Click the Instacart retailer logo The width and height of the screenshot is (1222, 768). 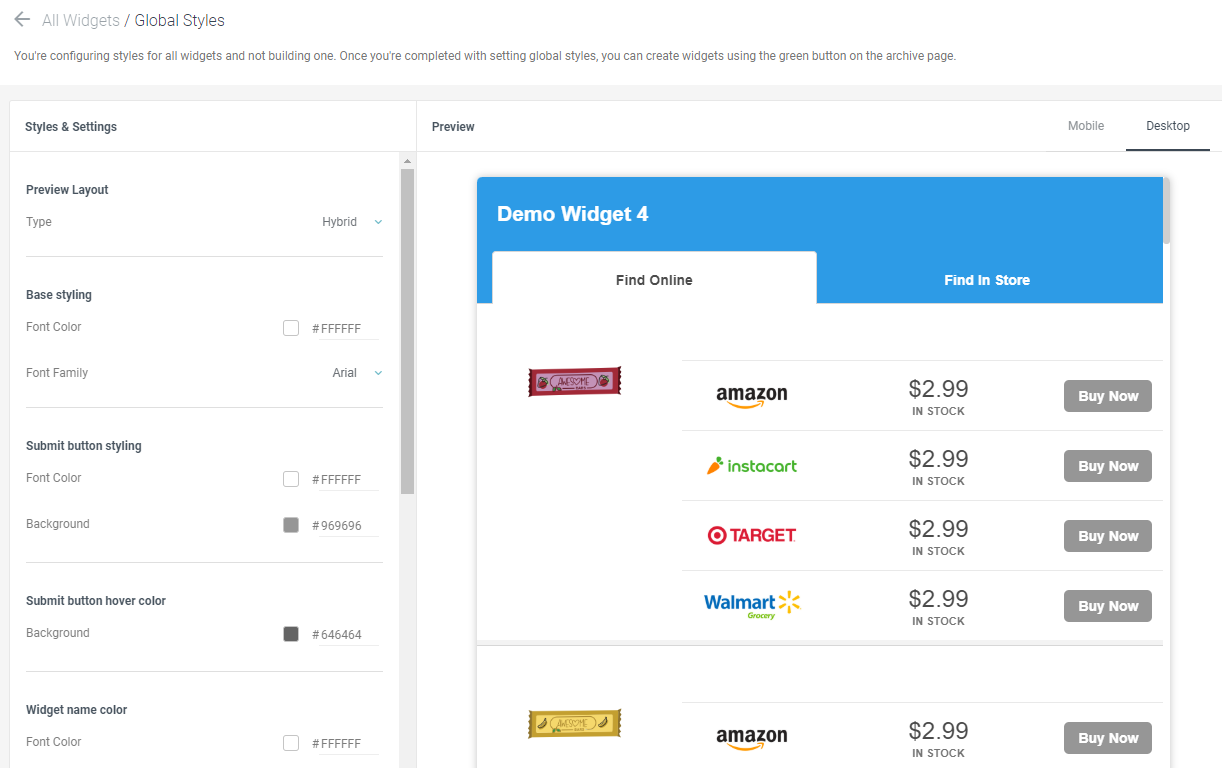(752, 466)
